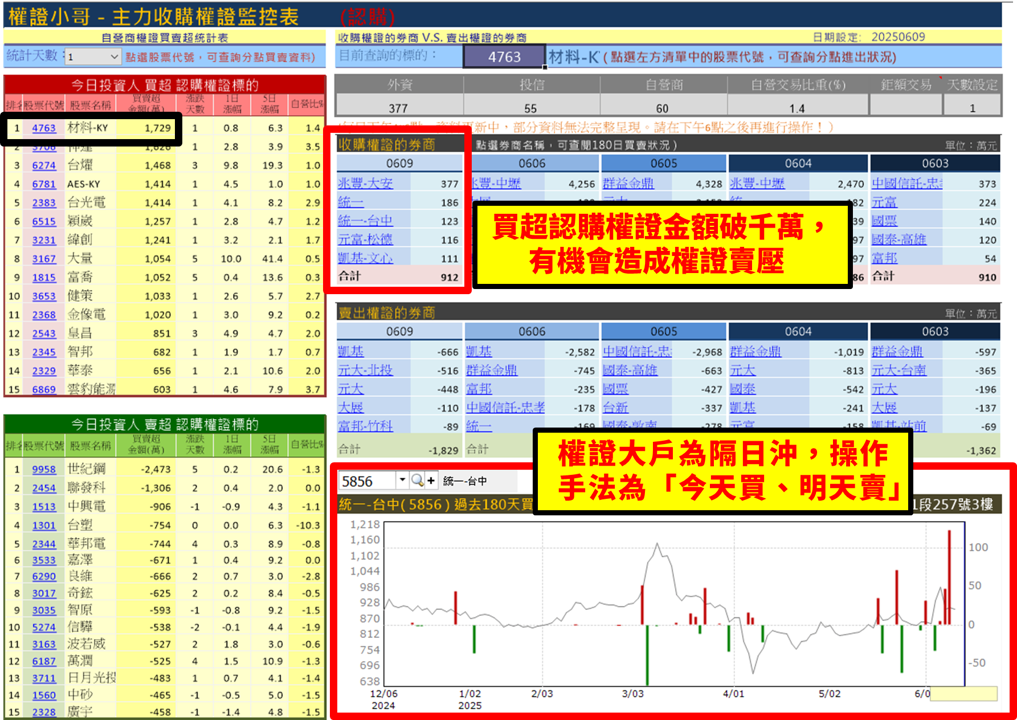1017x720 pixels.
Task: Click broker 凱基 in 0606 sellers column
Action: coord(479,352)
